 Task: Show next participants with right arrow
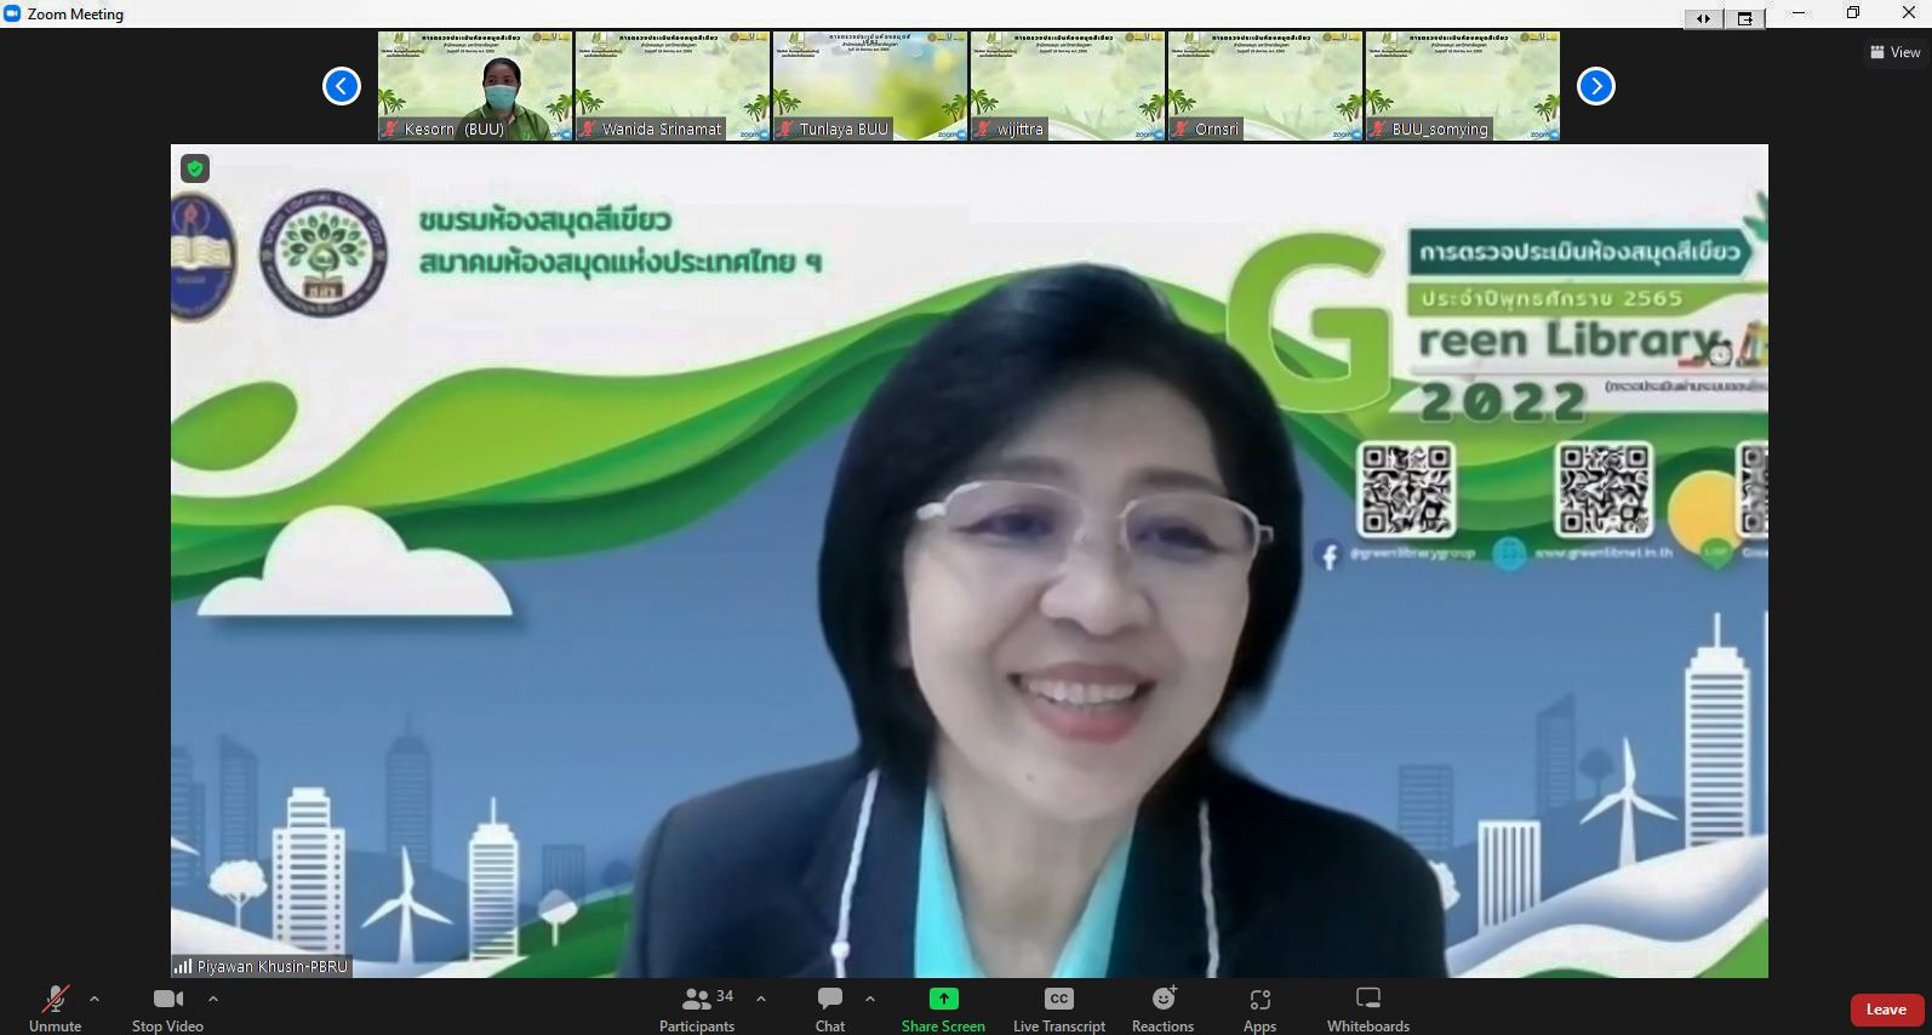(x=1596, y=86)
